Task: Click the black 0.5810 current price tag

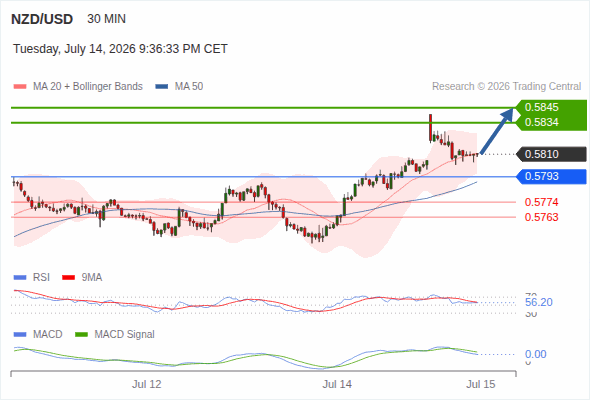Action: pyautogui.click(x=551, y=154)
